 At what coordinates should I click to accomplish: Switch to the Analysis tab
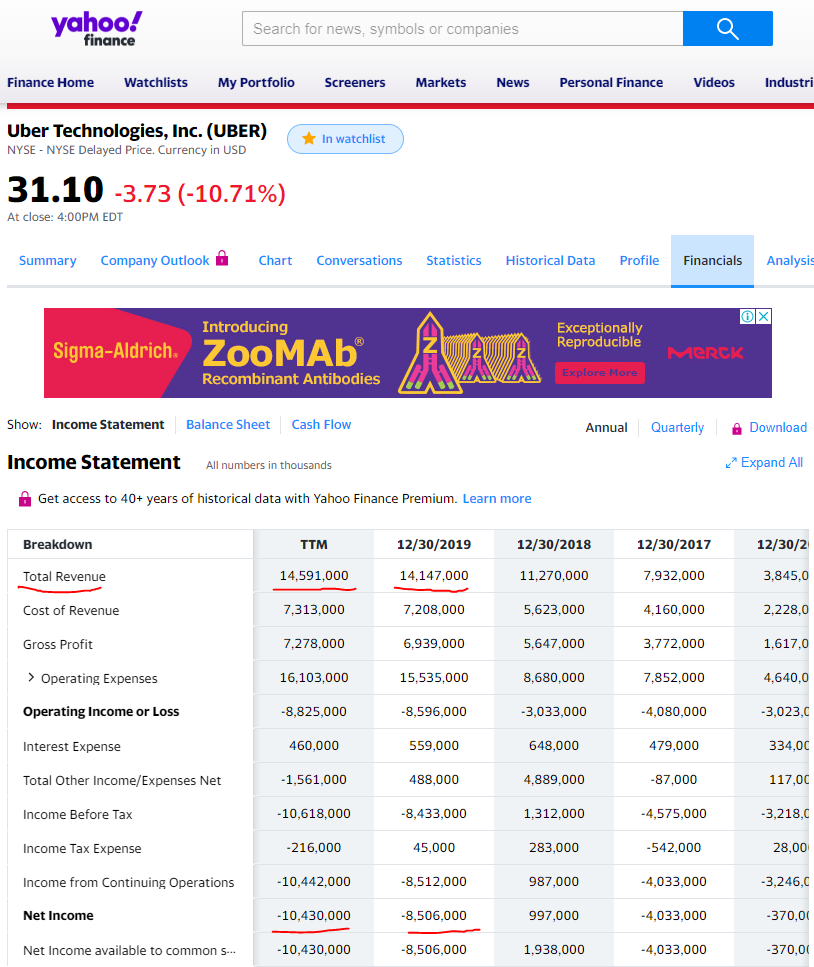[x=790, y=260]
